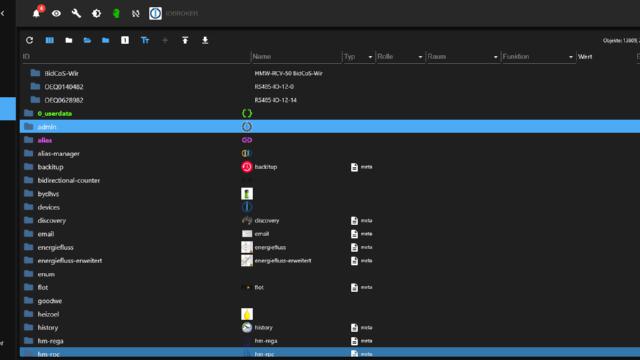Open the column configuration icon
Image resolution: width=640 pixels, height=360 pixels.
[x=49, y=40]
